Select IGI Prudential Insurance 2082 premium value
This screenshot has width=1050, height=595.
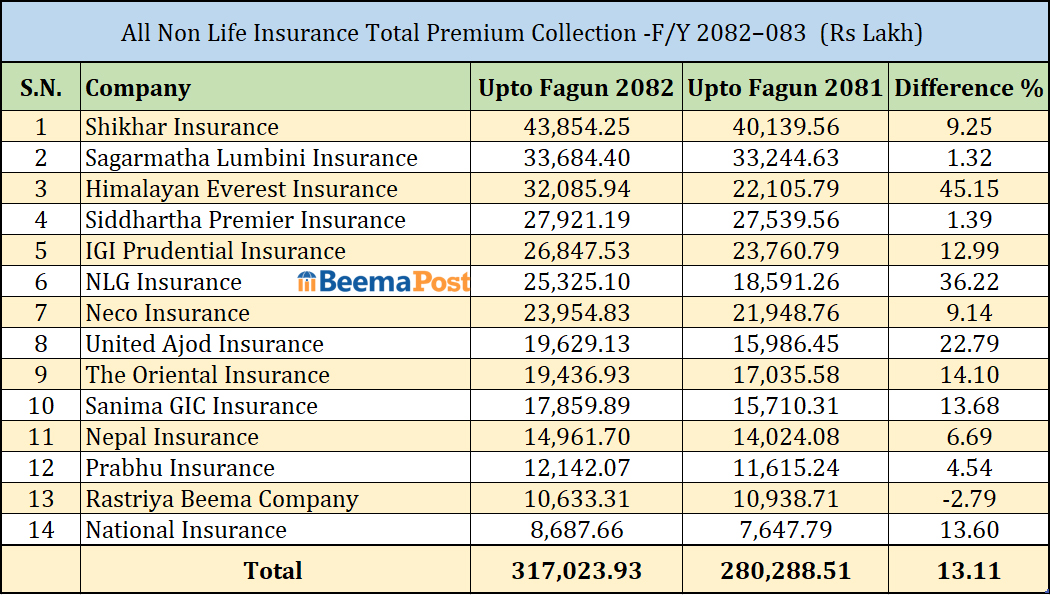click(x=576, y=251)
